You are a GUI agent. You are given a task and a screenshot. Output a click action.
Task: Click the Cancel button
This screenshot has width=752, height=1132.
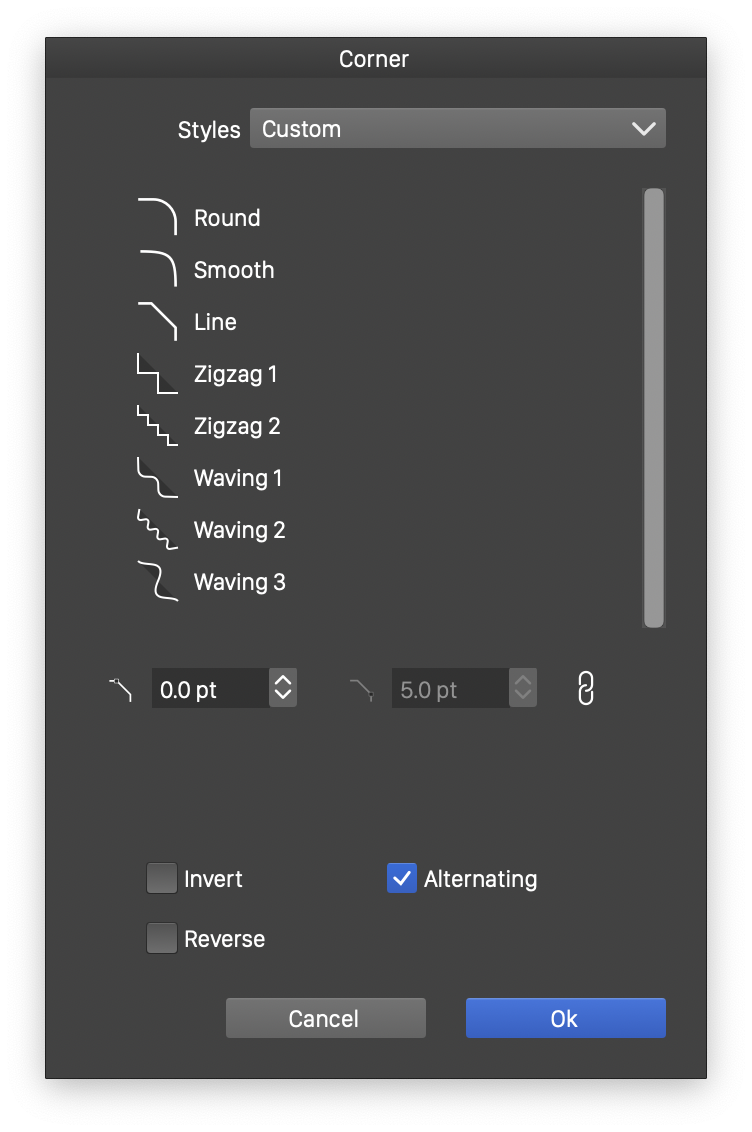[325, 1018]
